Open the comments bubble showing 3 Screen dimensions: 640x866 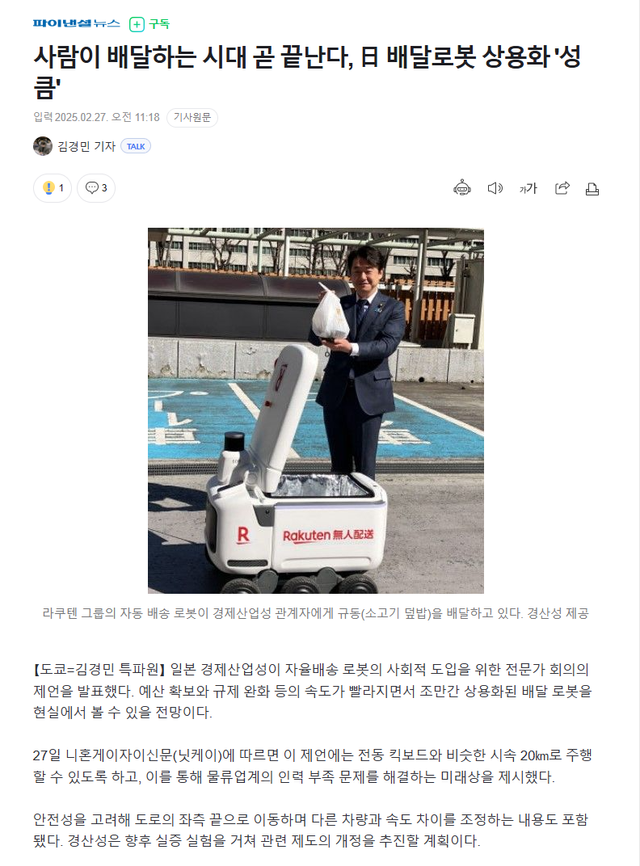click(x=96, y=188)
